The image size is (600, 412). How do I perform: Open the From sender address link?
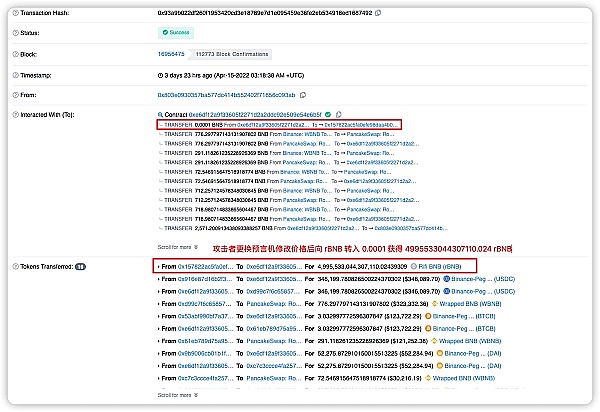click(x=227, y=95)
